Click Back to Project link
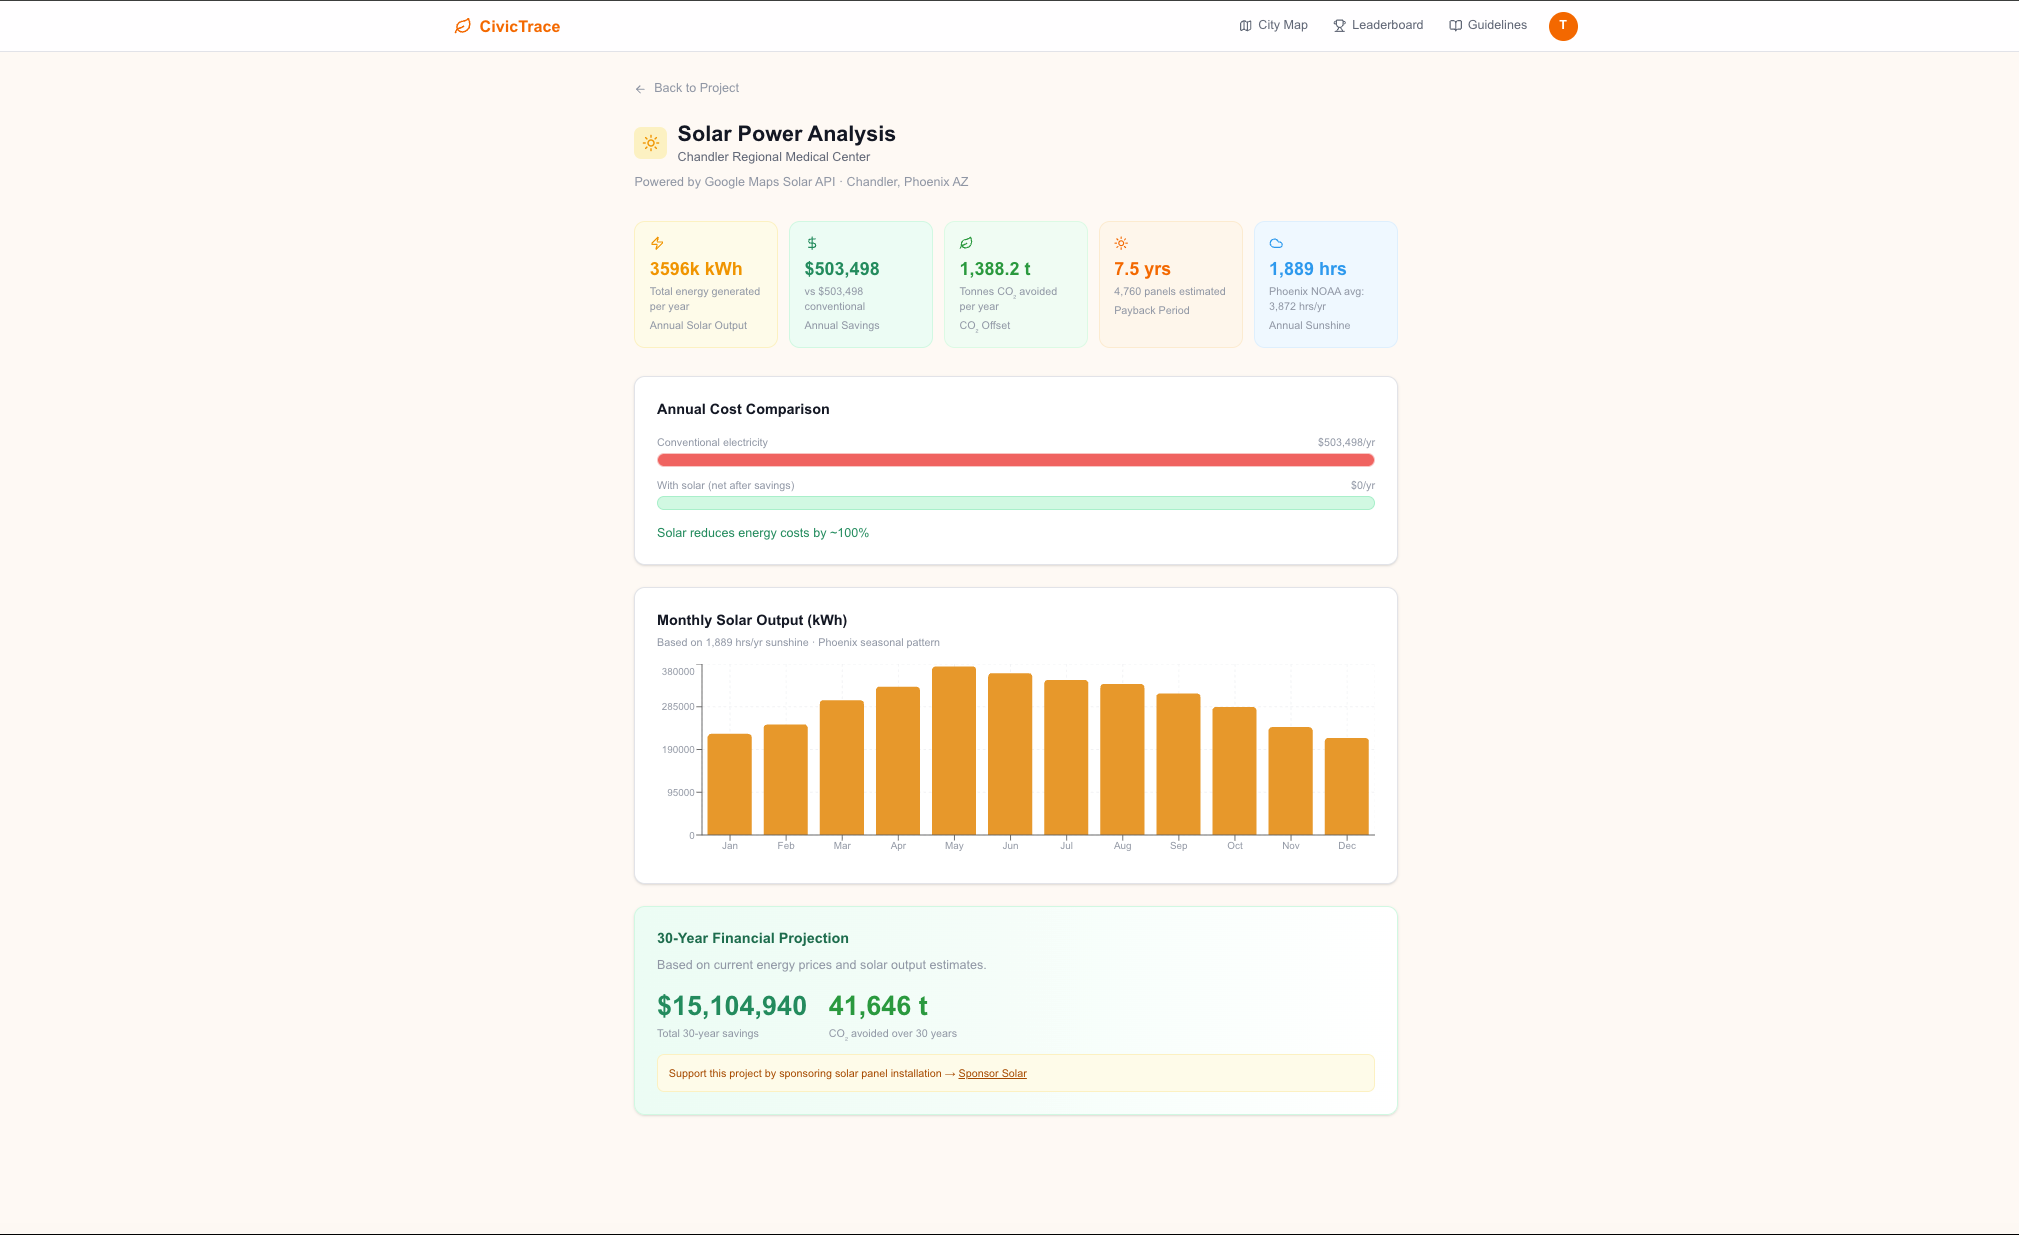 click(696, 88)
